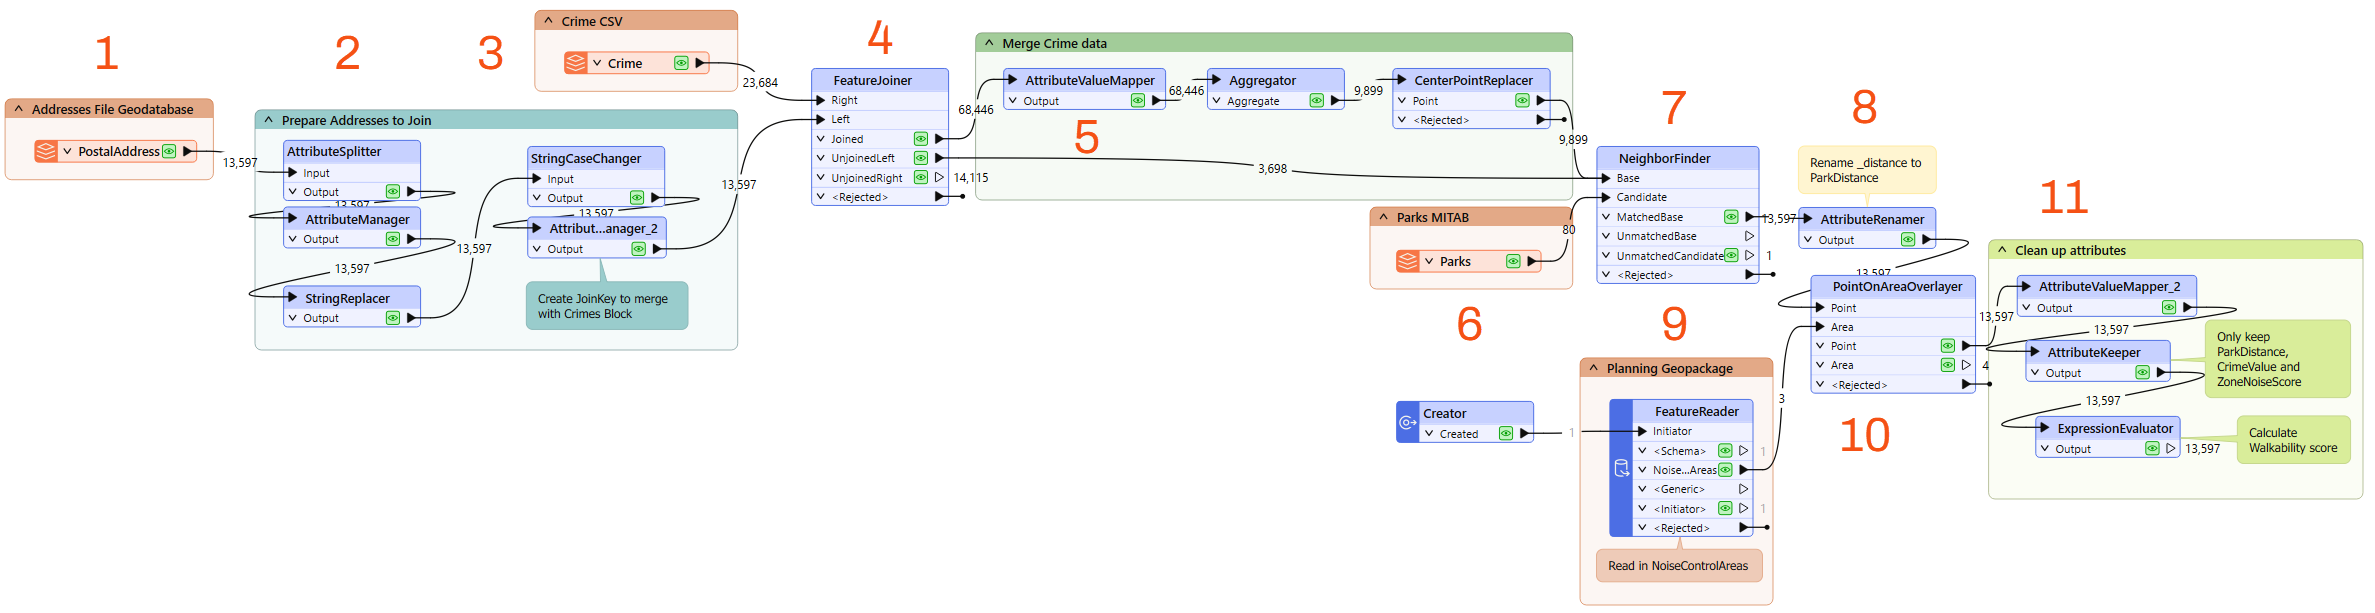Toggle the AttributeKeeper Output eye icon
Viewport: 2375px width, 613px height.
point(2142,373)
